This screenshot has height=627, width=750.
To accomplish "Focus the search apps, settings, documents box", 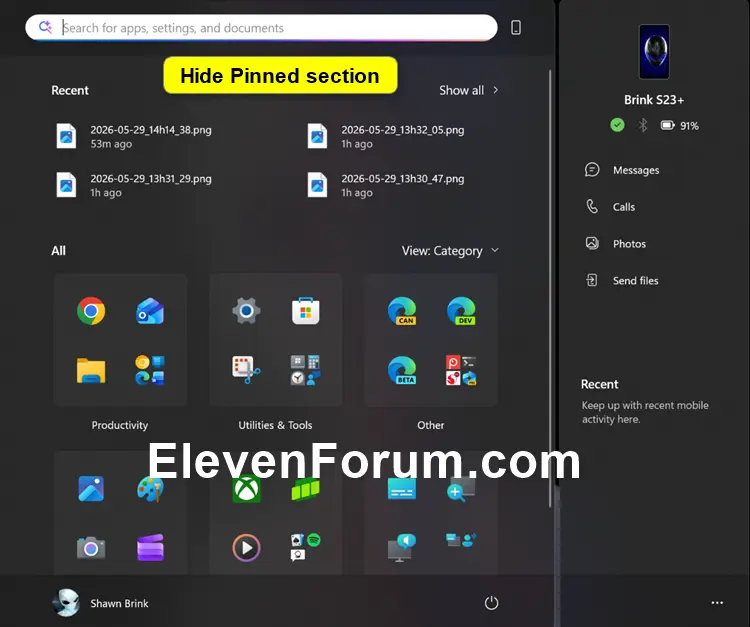I will tap(261, 27).
